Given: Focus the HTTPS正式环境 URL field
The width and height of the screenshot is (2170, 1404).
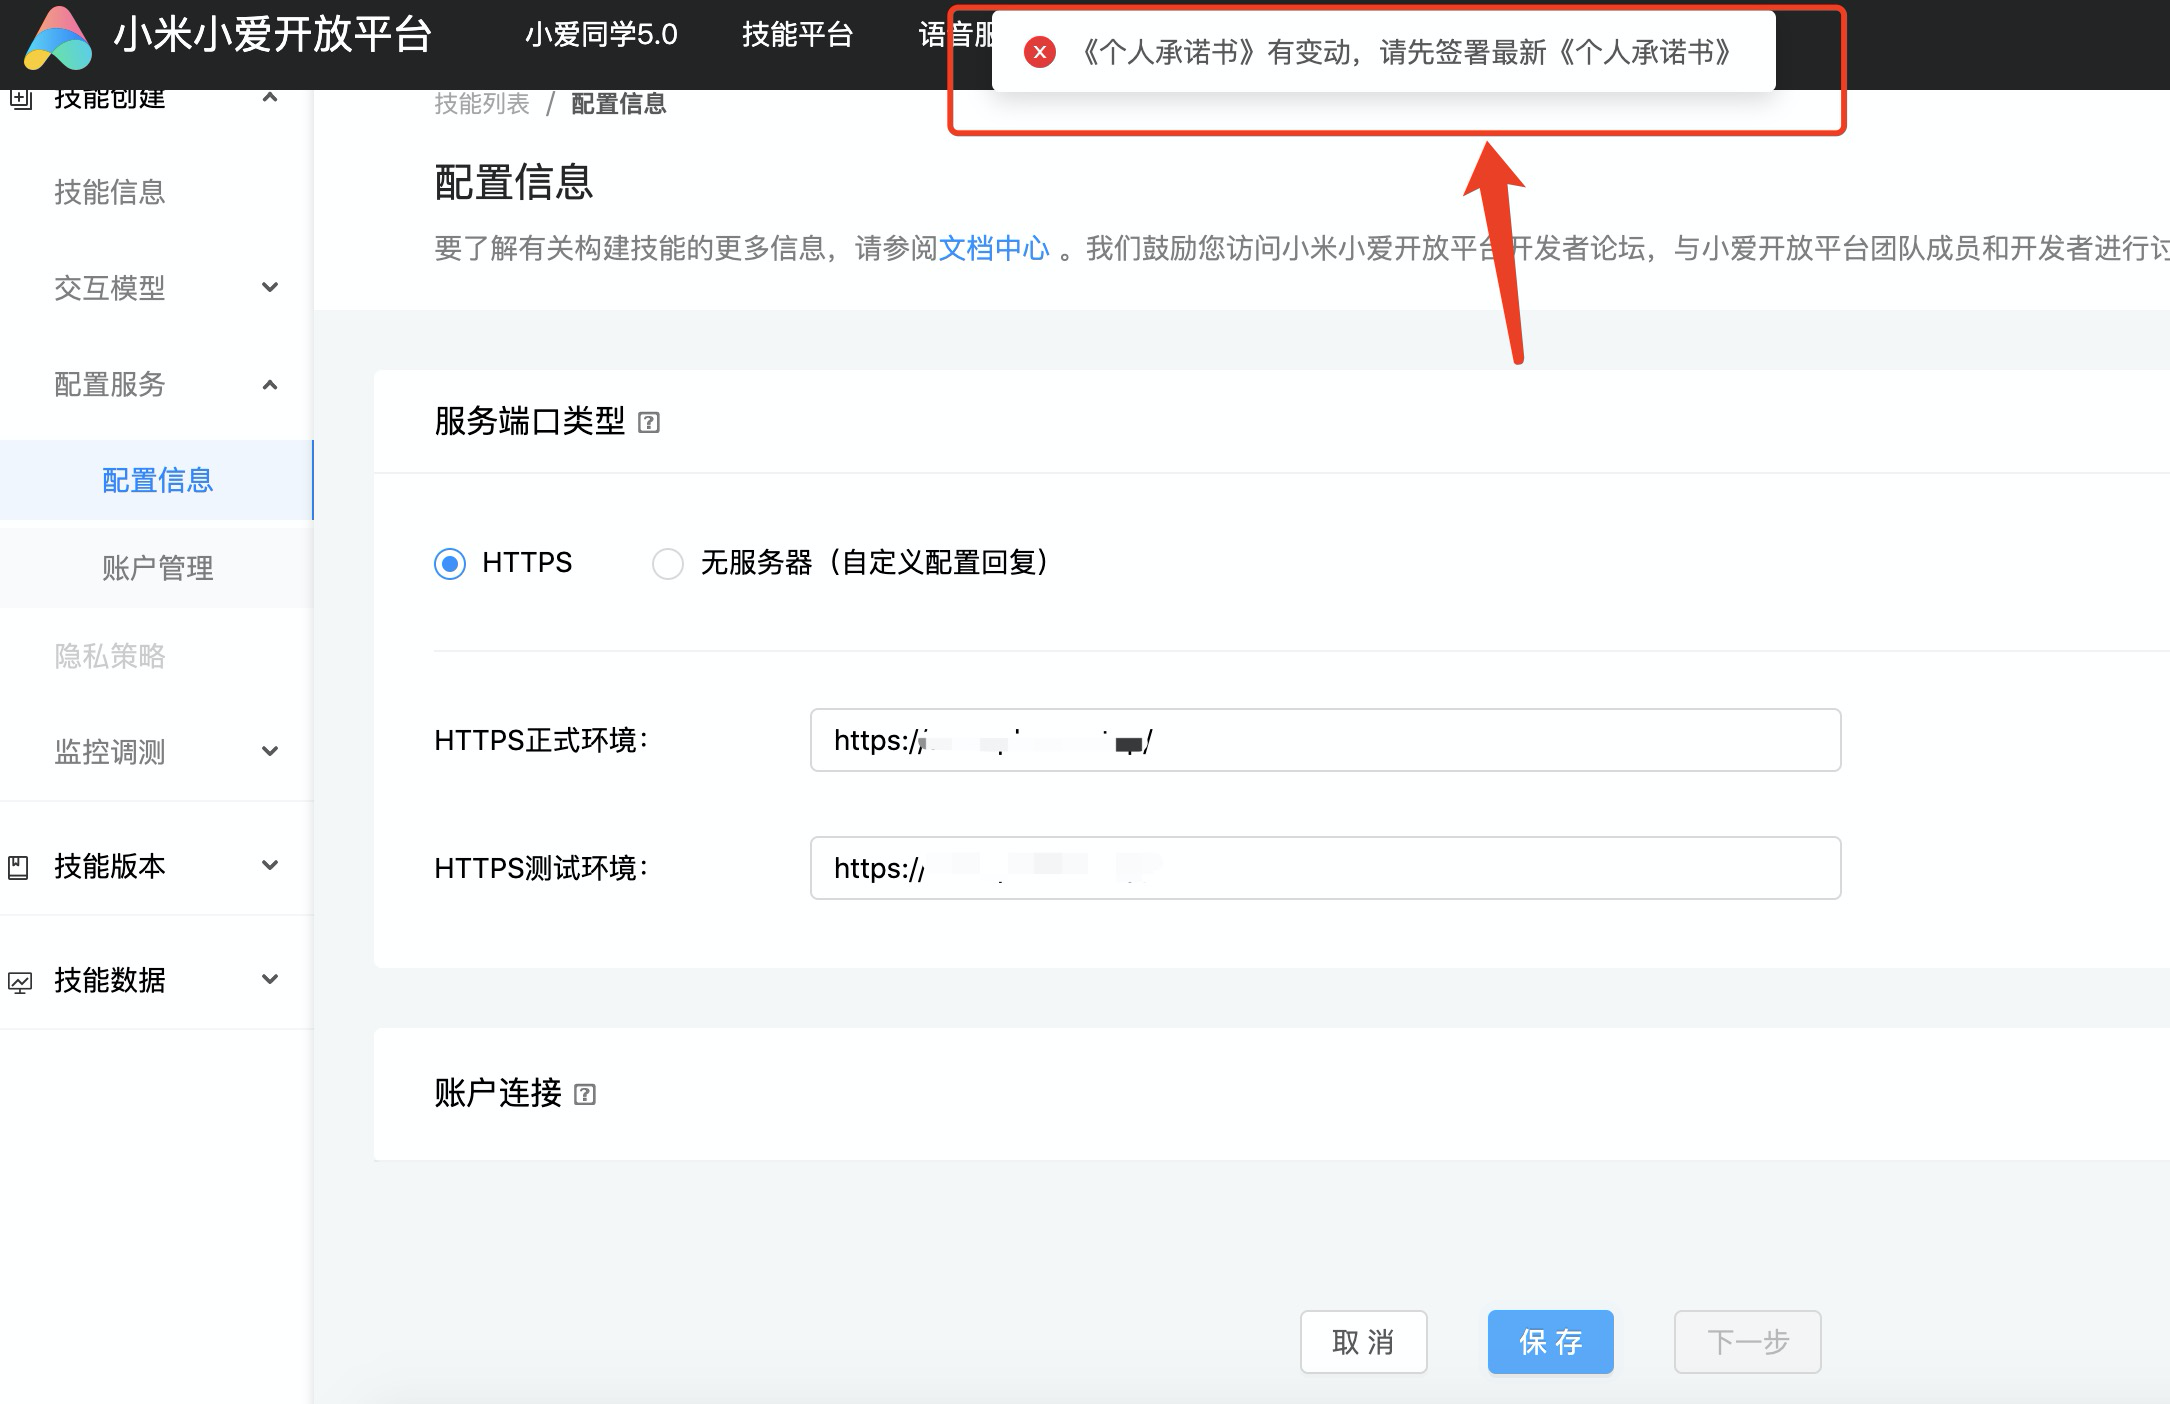Looking at the screenshot, I should [1325, 740].
